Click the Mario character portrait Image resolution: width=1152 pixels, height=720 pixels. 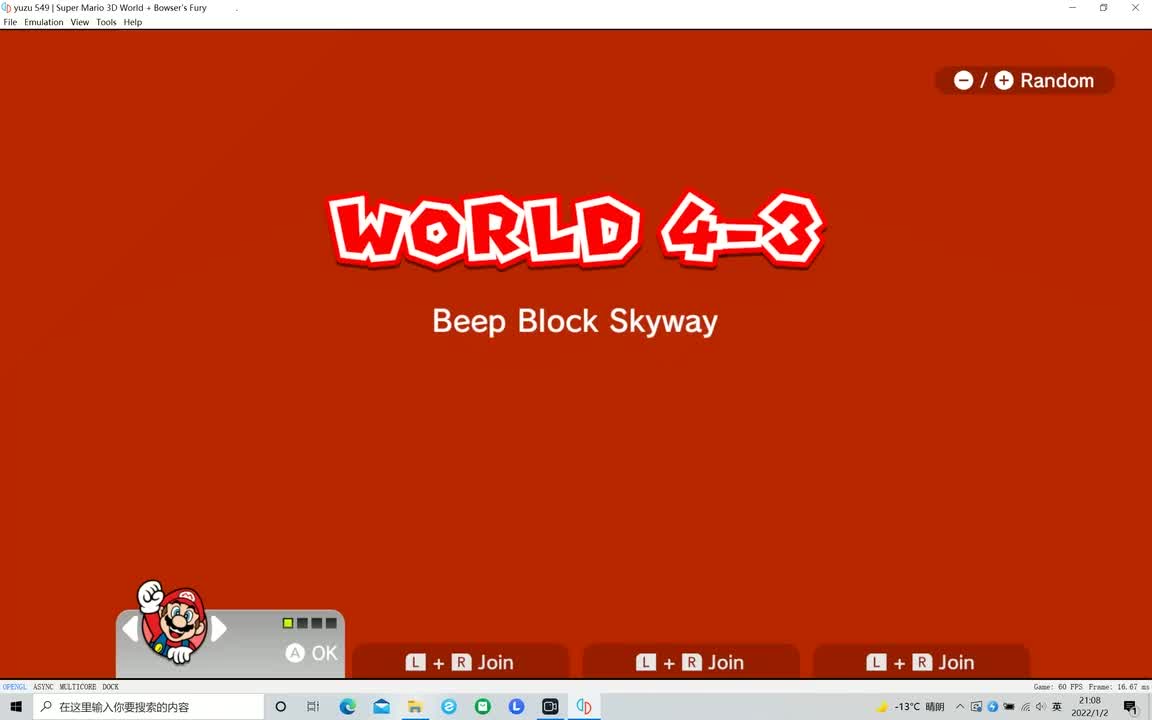pos(173,622)
